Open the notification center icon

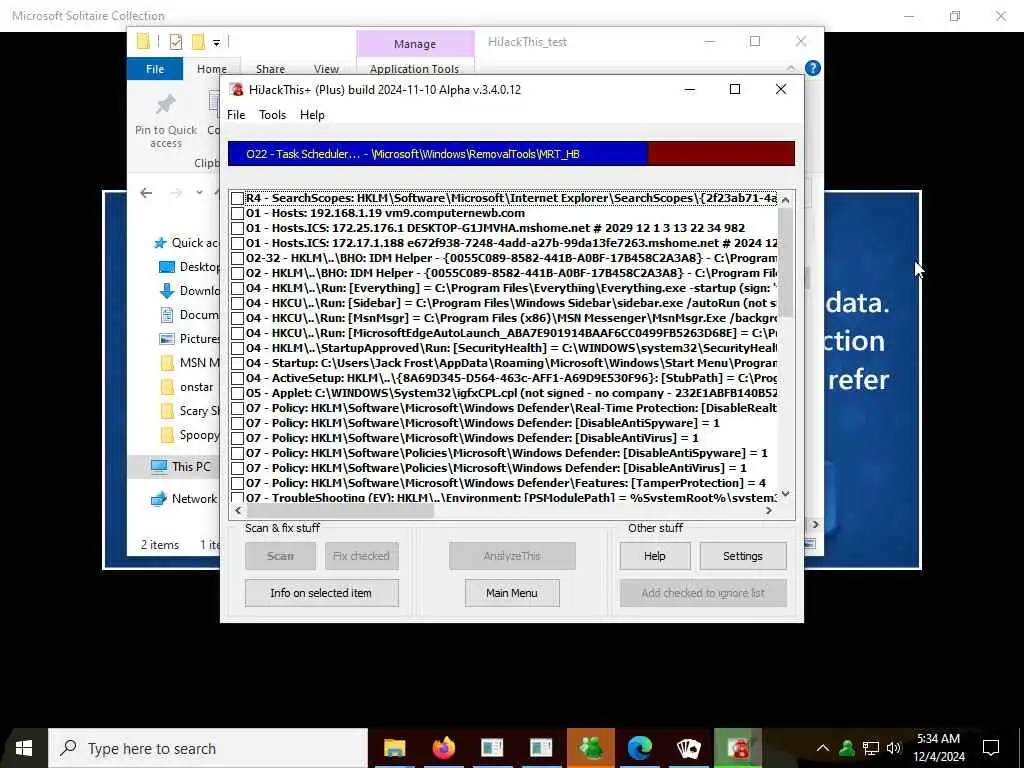[991, 748]
